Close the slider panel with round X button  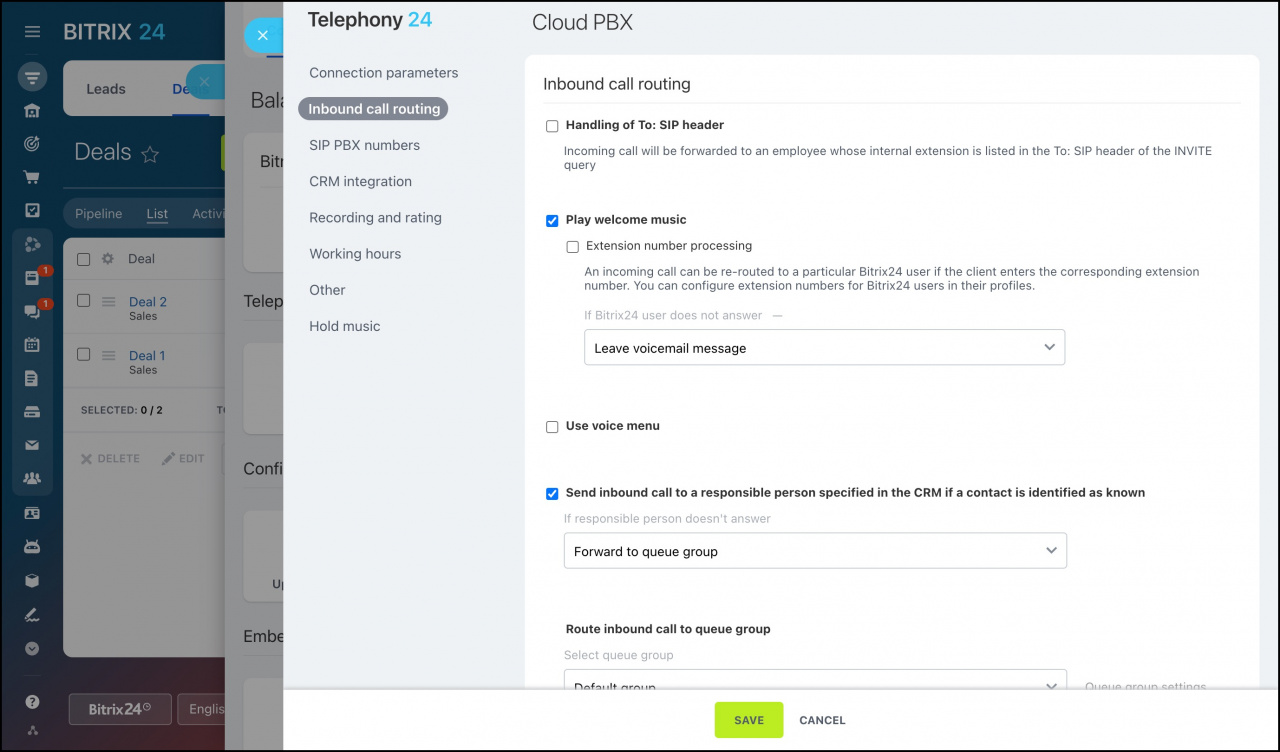tap(263, 35)
